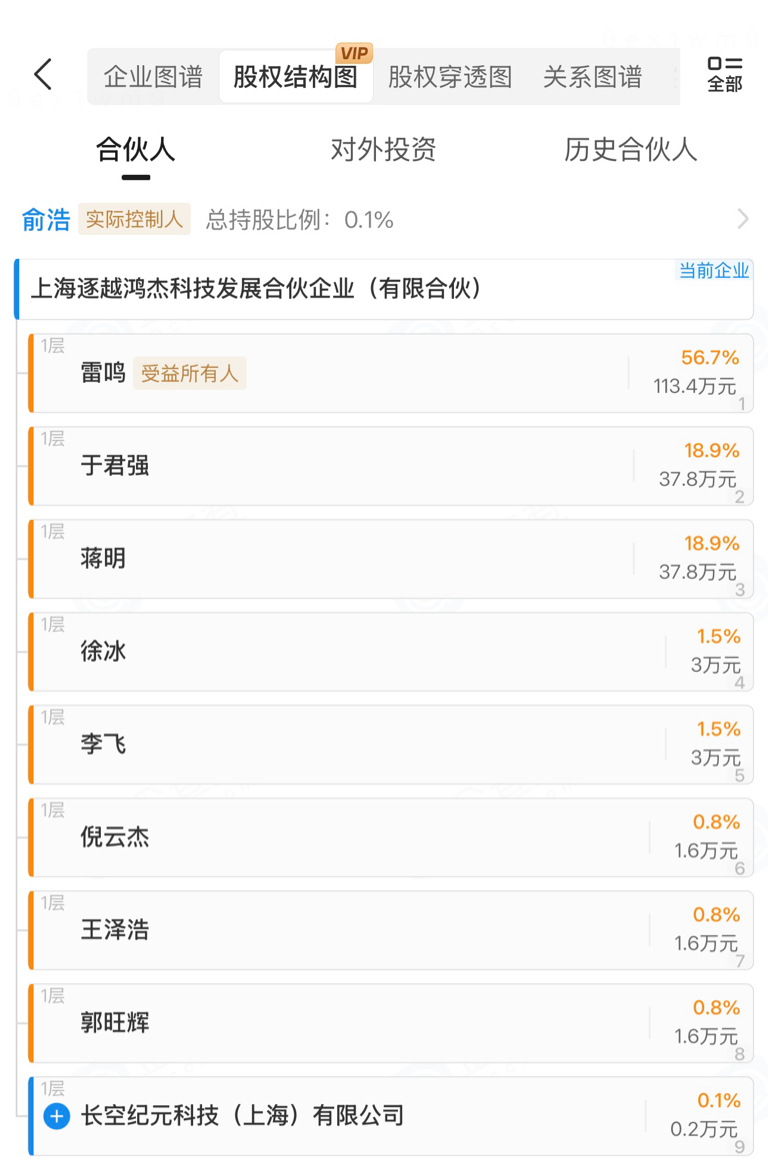Select the 于君强 partner row
The image size is (768, 1159).
point(115,466)
